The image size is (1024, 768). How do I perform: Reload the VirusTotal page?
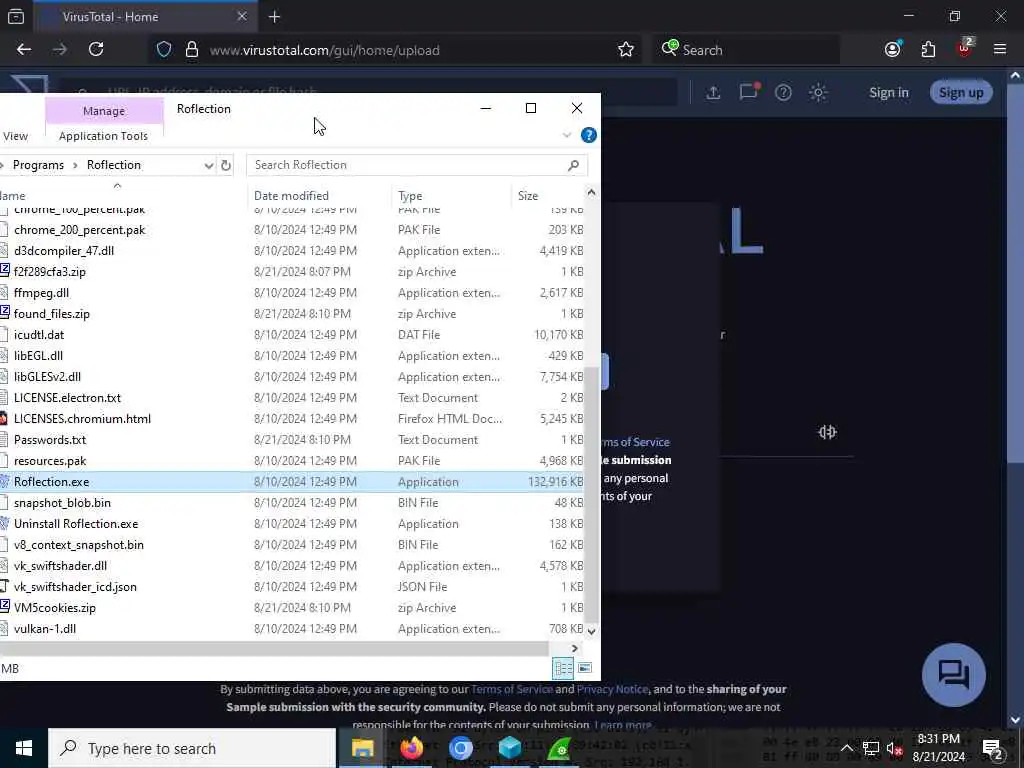point(96,50)
